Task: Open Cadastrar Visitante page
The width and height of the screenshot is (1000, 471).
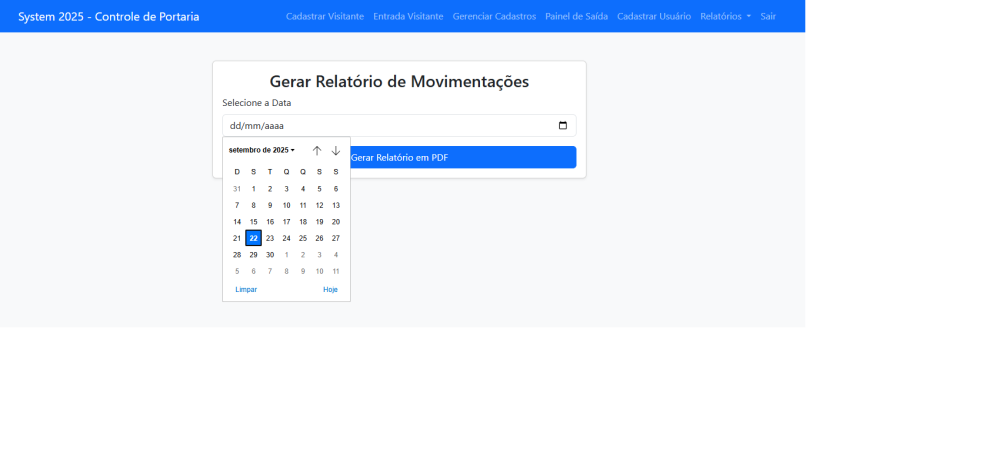Action: coord(325,17)
